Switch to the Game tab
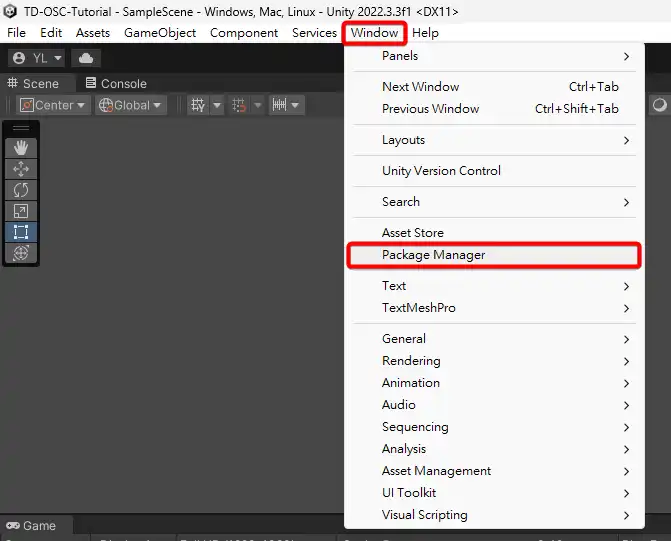The width and height of the screenshot is (671, 541). pyautogui.click(x=32, y=526)
